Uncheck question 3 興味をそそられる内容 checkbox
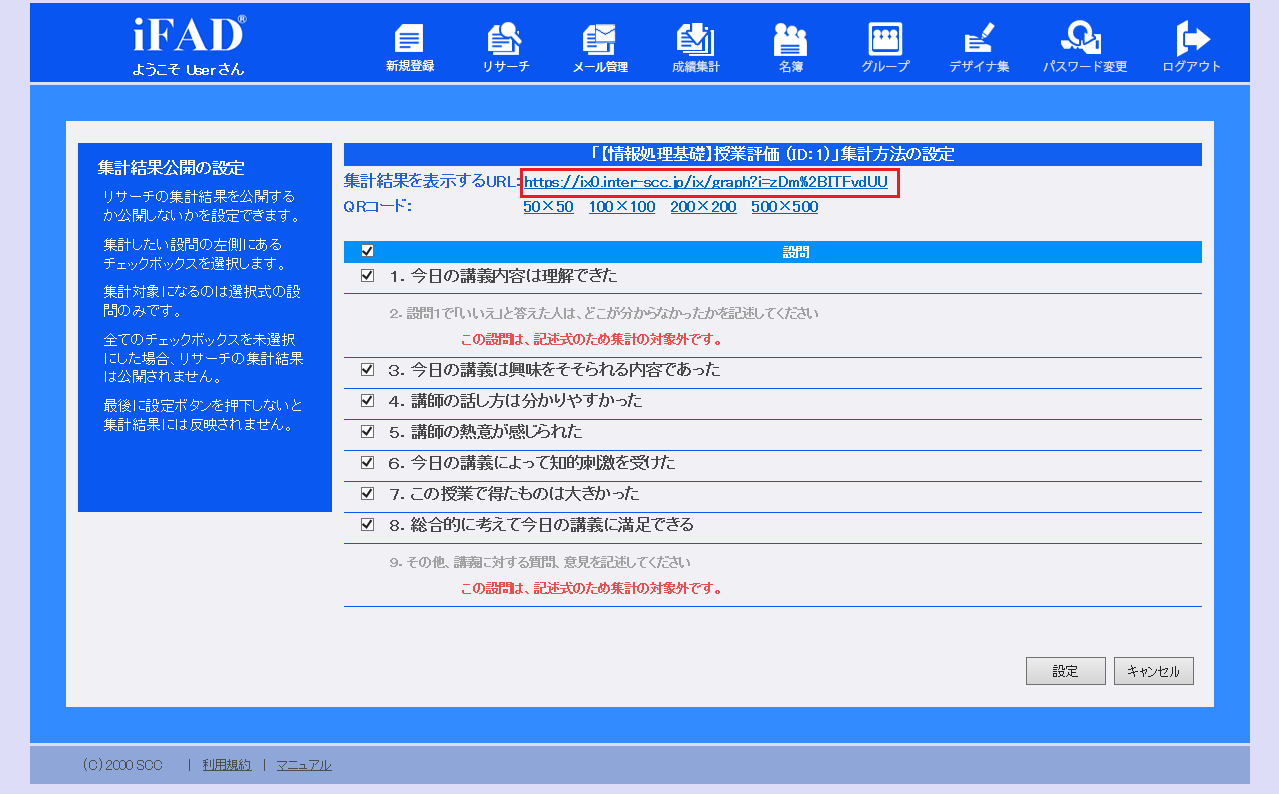This screenshot has height=794, width=1279. point(367,369)
